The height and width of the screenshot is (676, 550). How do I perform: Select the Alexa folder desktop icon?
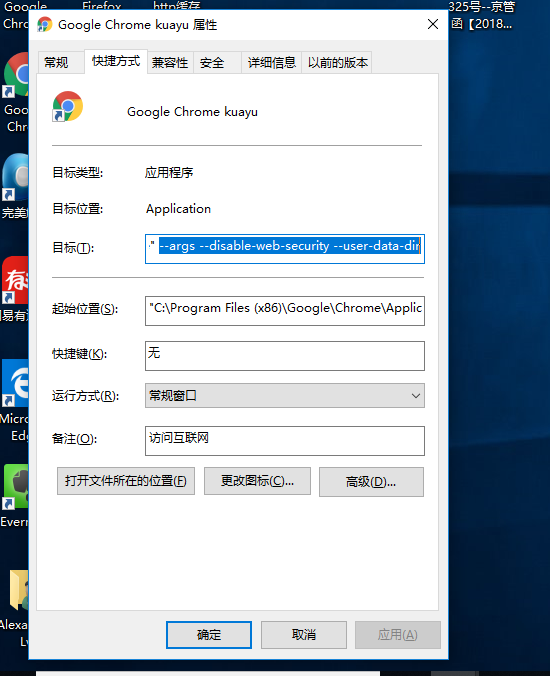point(19,590)
